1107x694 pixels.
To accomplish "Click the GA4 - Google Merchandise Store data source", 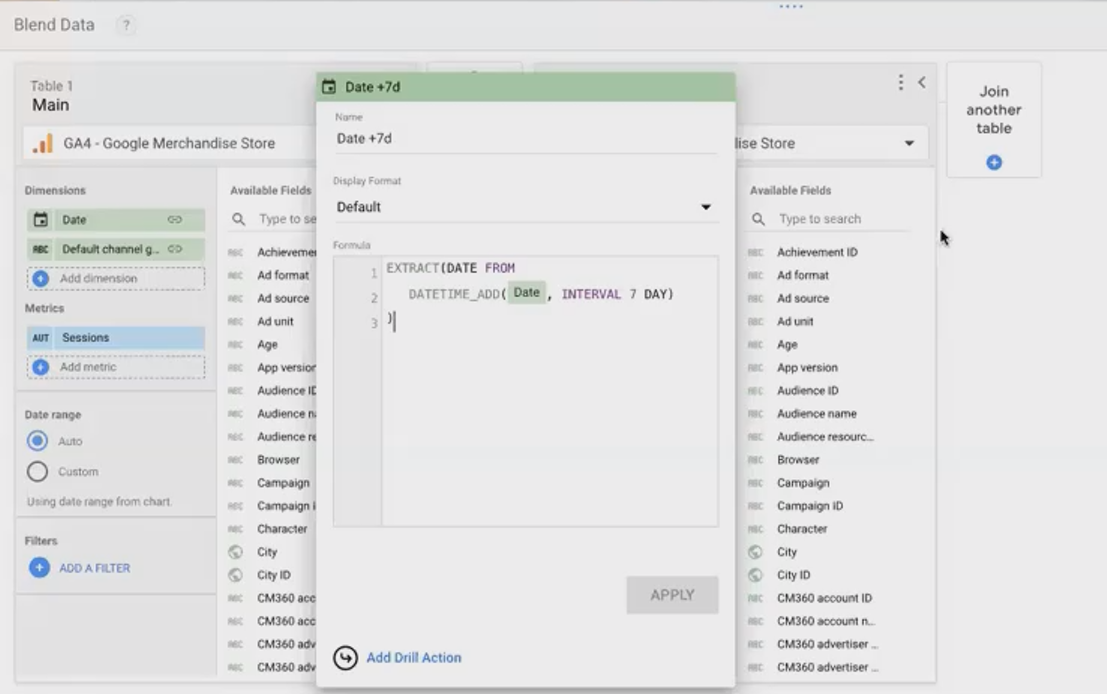I will point(169,143).
